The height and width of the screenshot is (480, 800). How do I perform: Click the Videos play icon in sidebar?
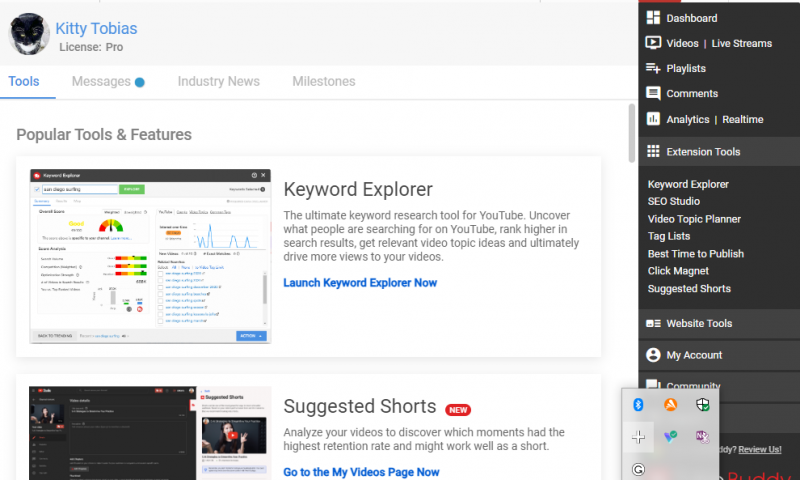click(x=653, y=43)
